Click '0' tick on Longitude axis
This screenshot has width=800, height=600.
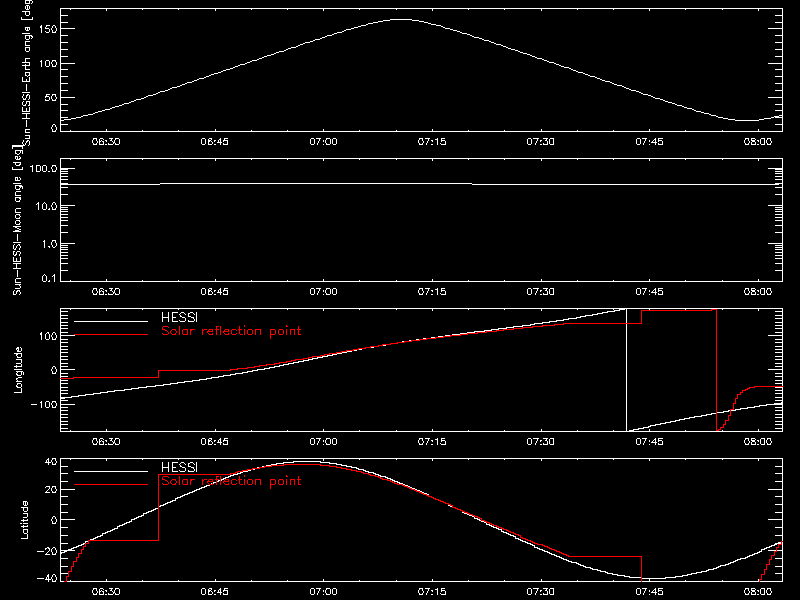[54, 370]
